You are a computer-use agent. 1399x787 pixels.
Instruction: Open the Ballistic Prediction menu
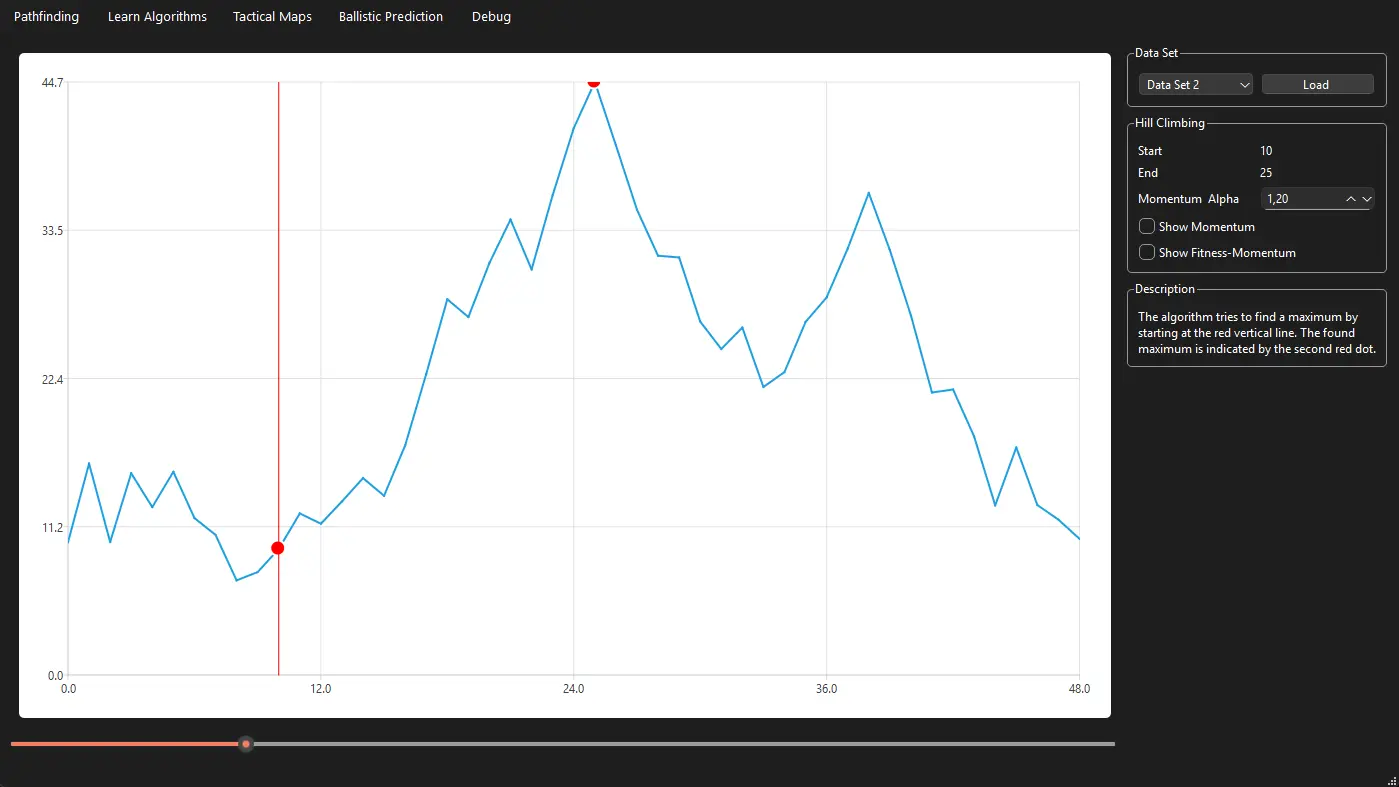(390, 17)
